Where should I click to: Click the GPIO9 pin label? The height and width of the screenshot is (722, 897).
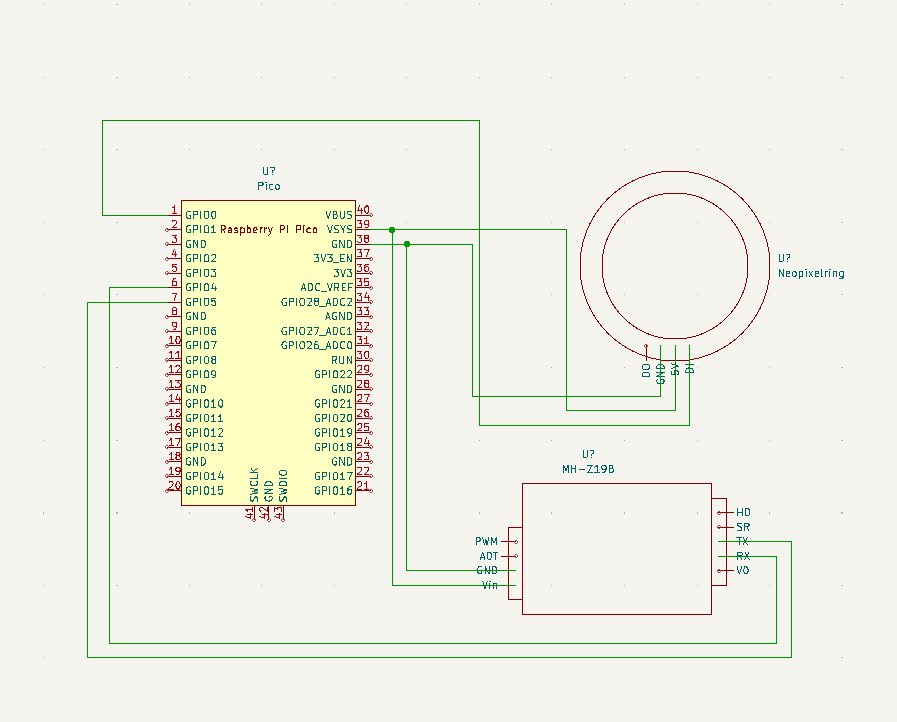click(x=201, y=375)
